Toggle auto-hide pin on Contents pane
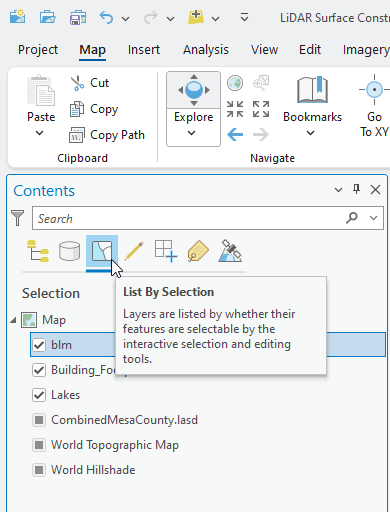The image size is (390, 512). tap(357, 189)
